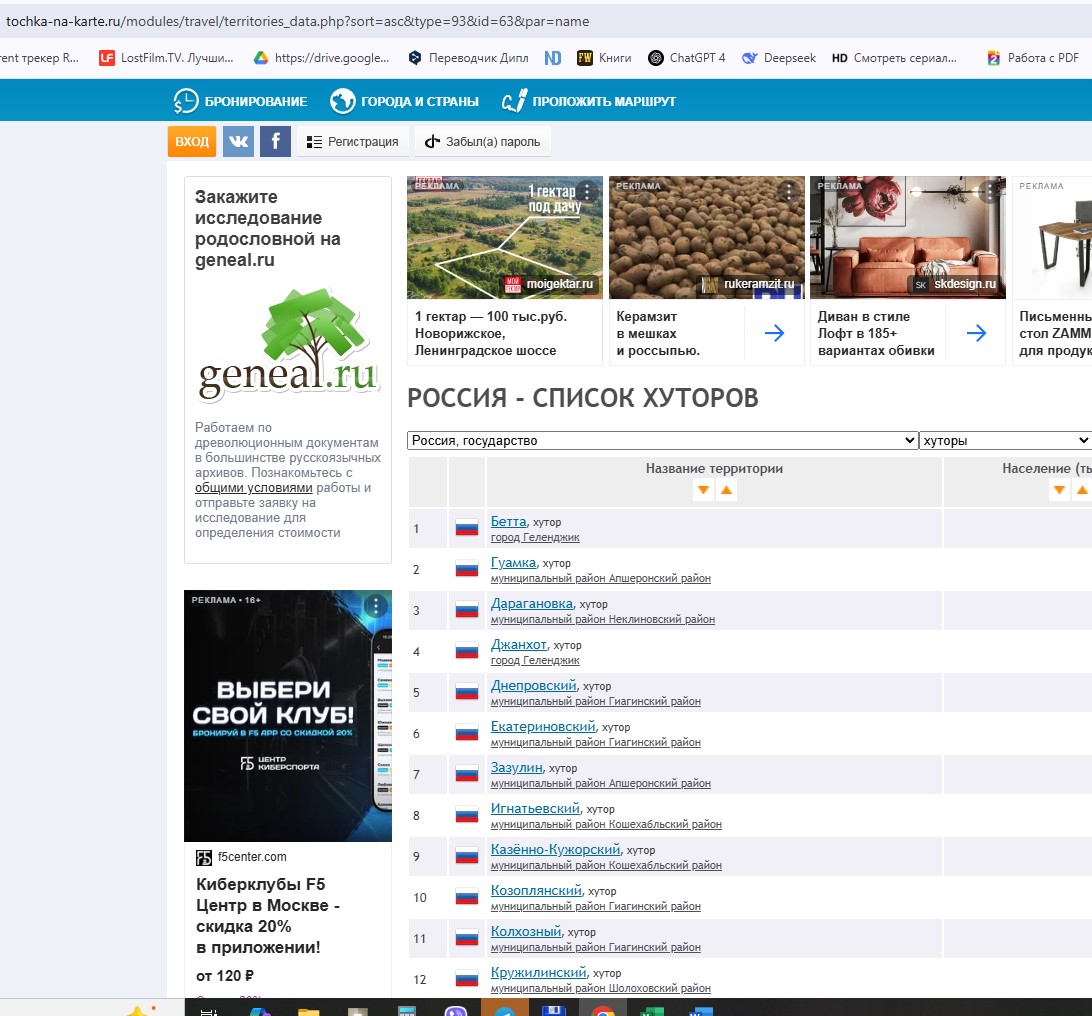Open the rukeramzit.ru keramzit ad image
The image size is (1092, 1016).
click(707, 237)
